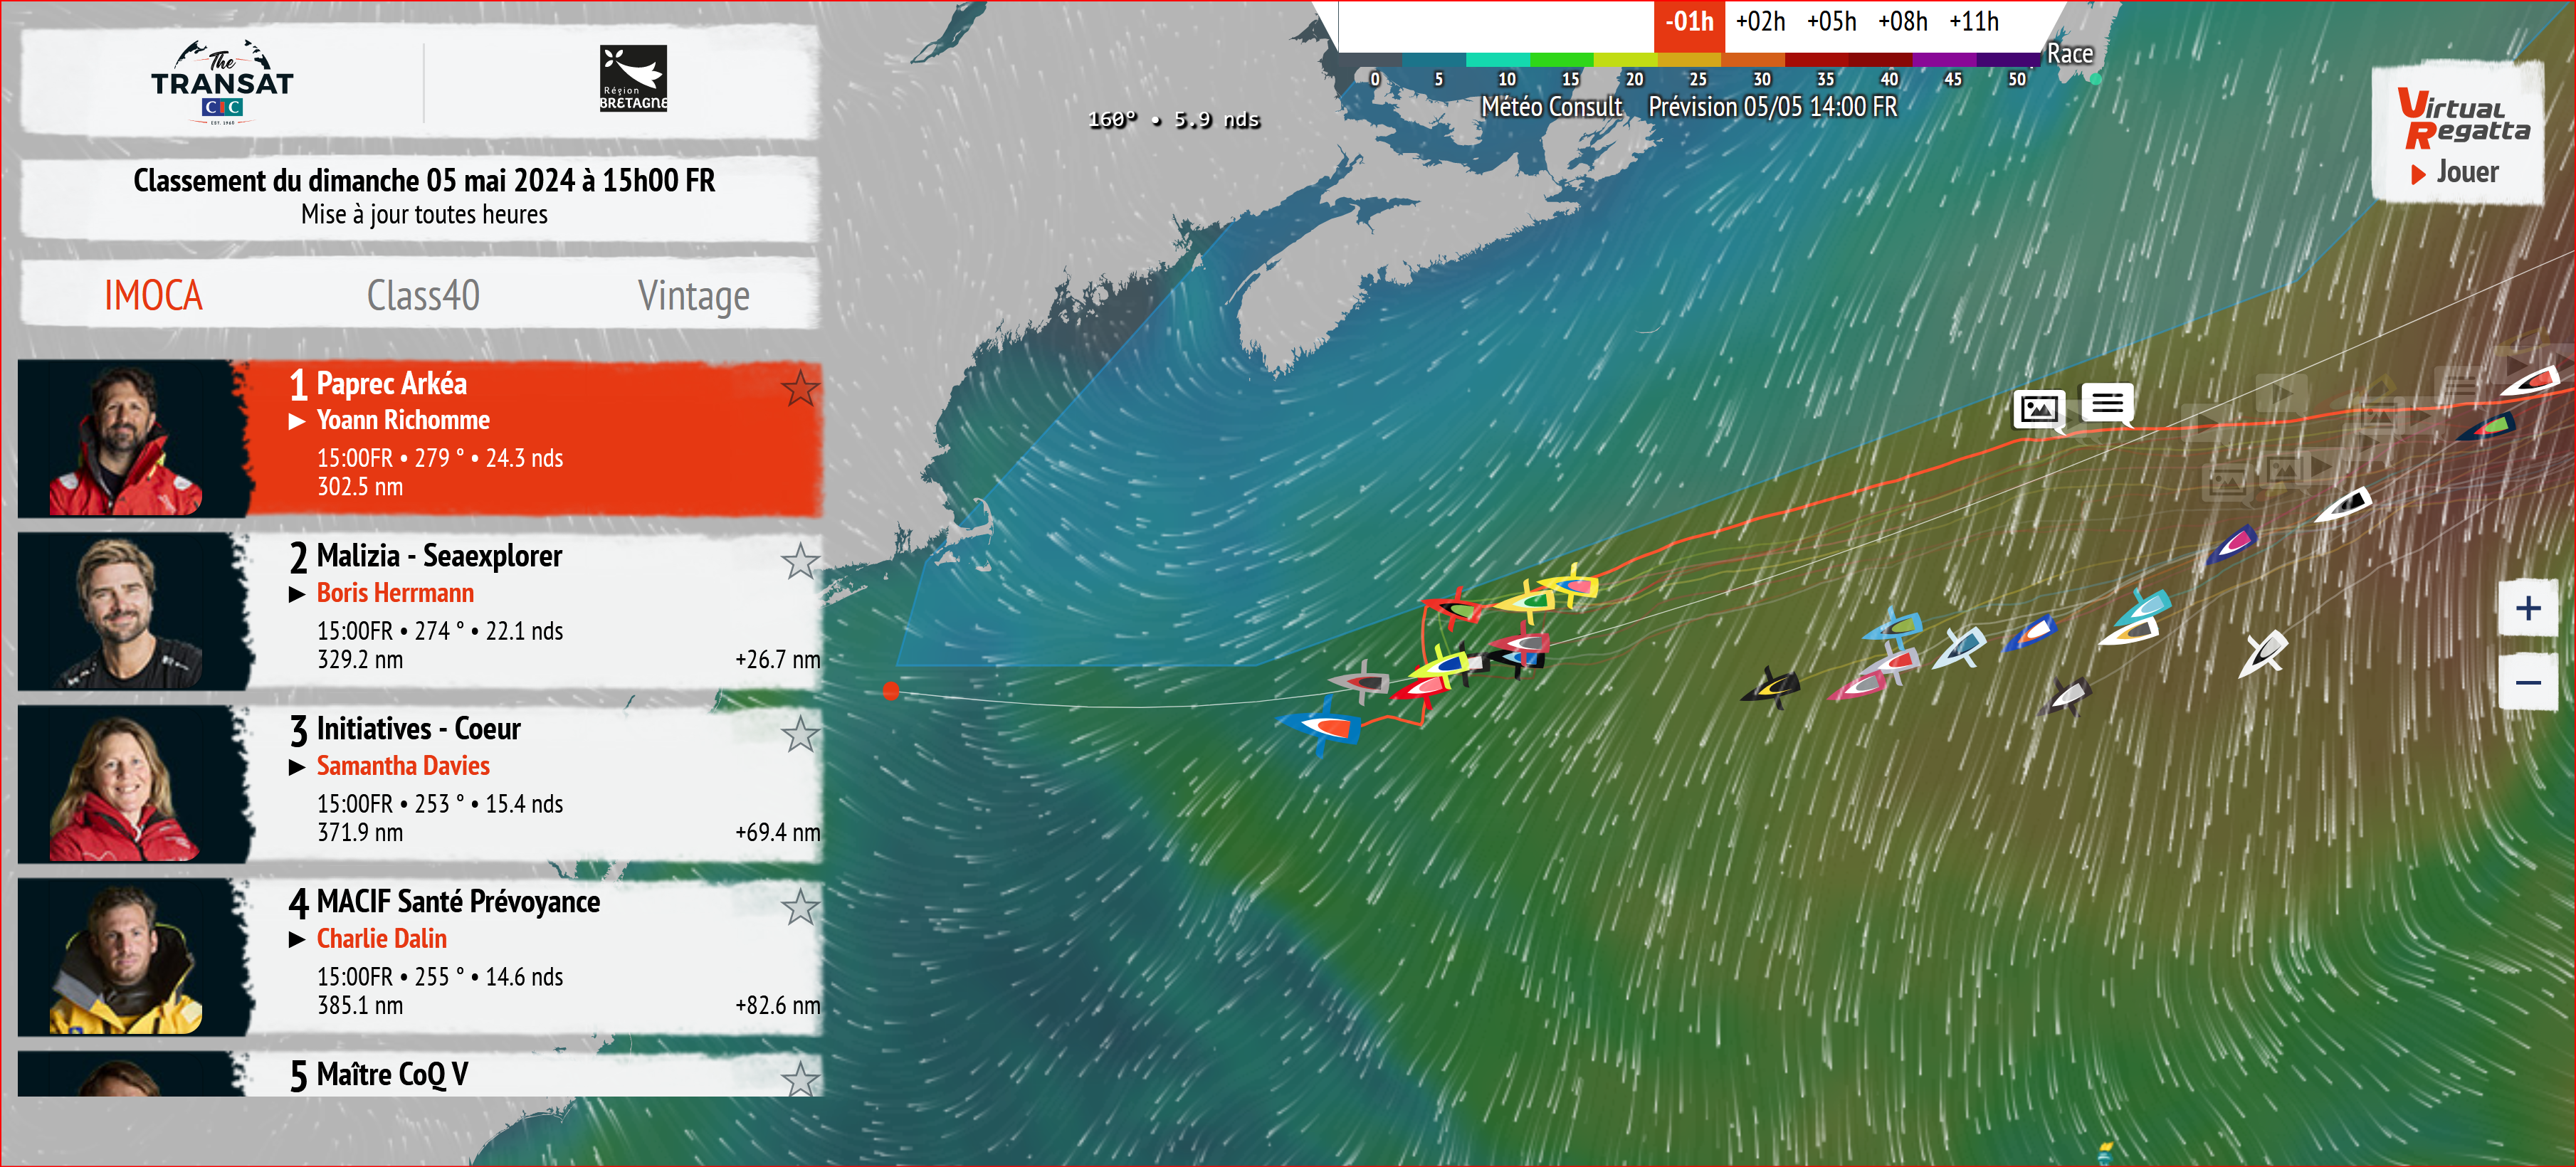Screen dimensions: 2576x1167
Task: Click the Classement du dimanche 05 mai header
Action: (424, 181)
